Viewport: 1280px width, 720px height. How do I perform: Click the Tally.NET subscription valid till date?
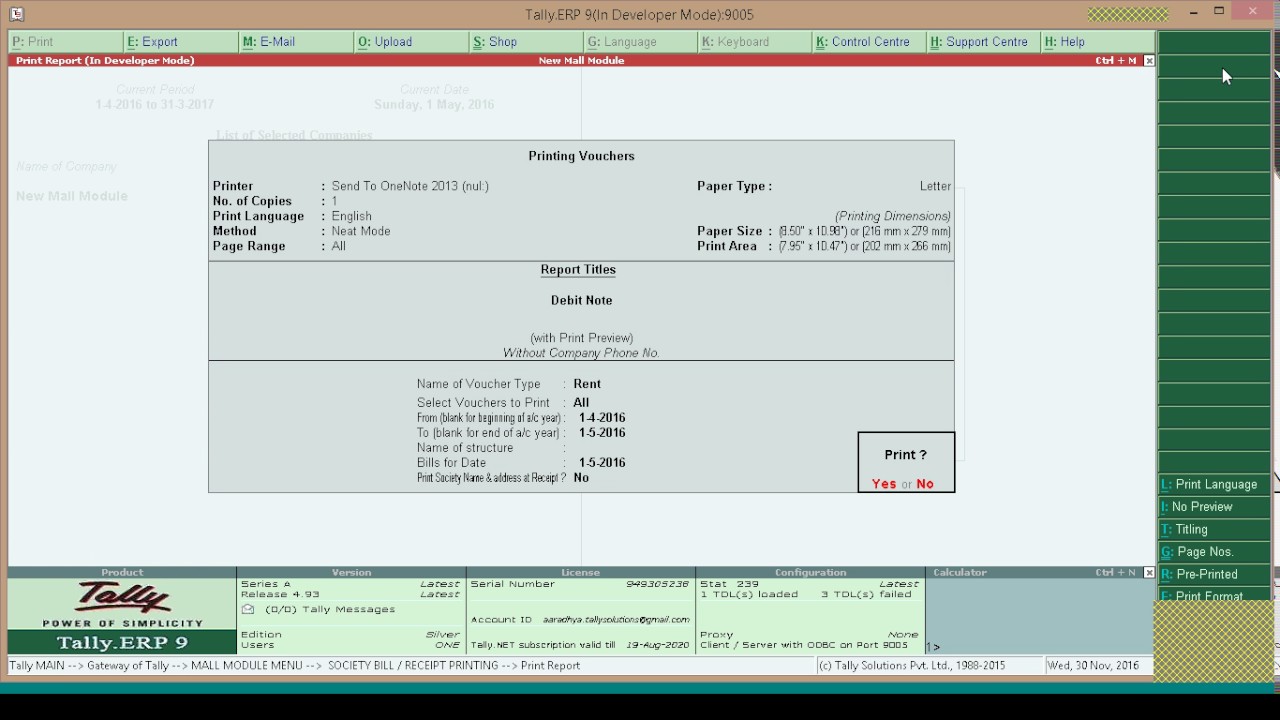658,645
